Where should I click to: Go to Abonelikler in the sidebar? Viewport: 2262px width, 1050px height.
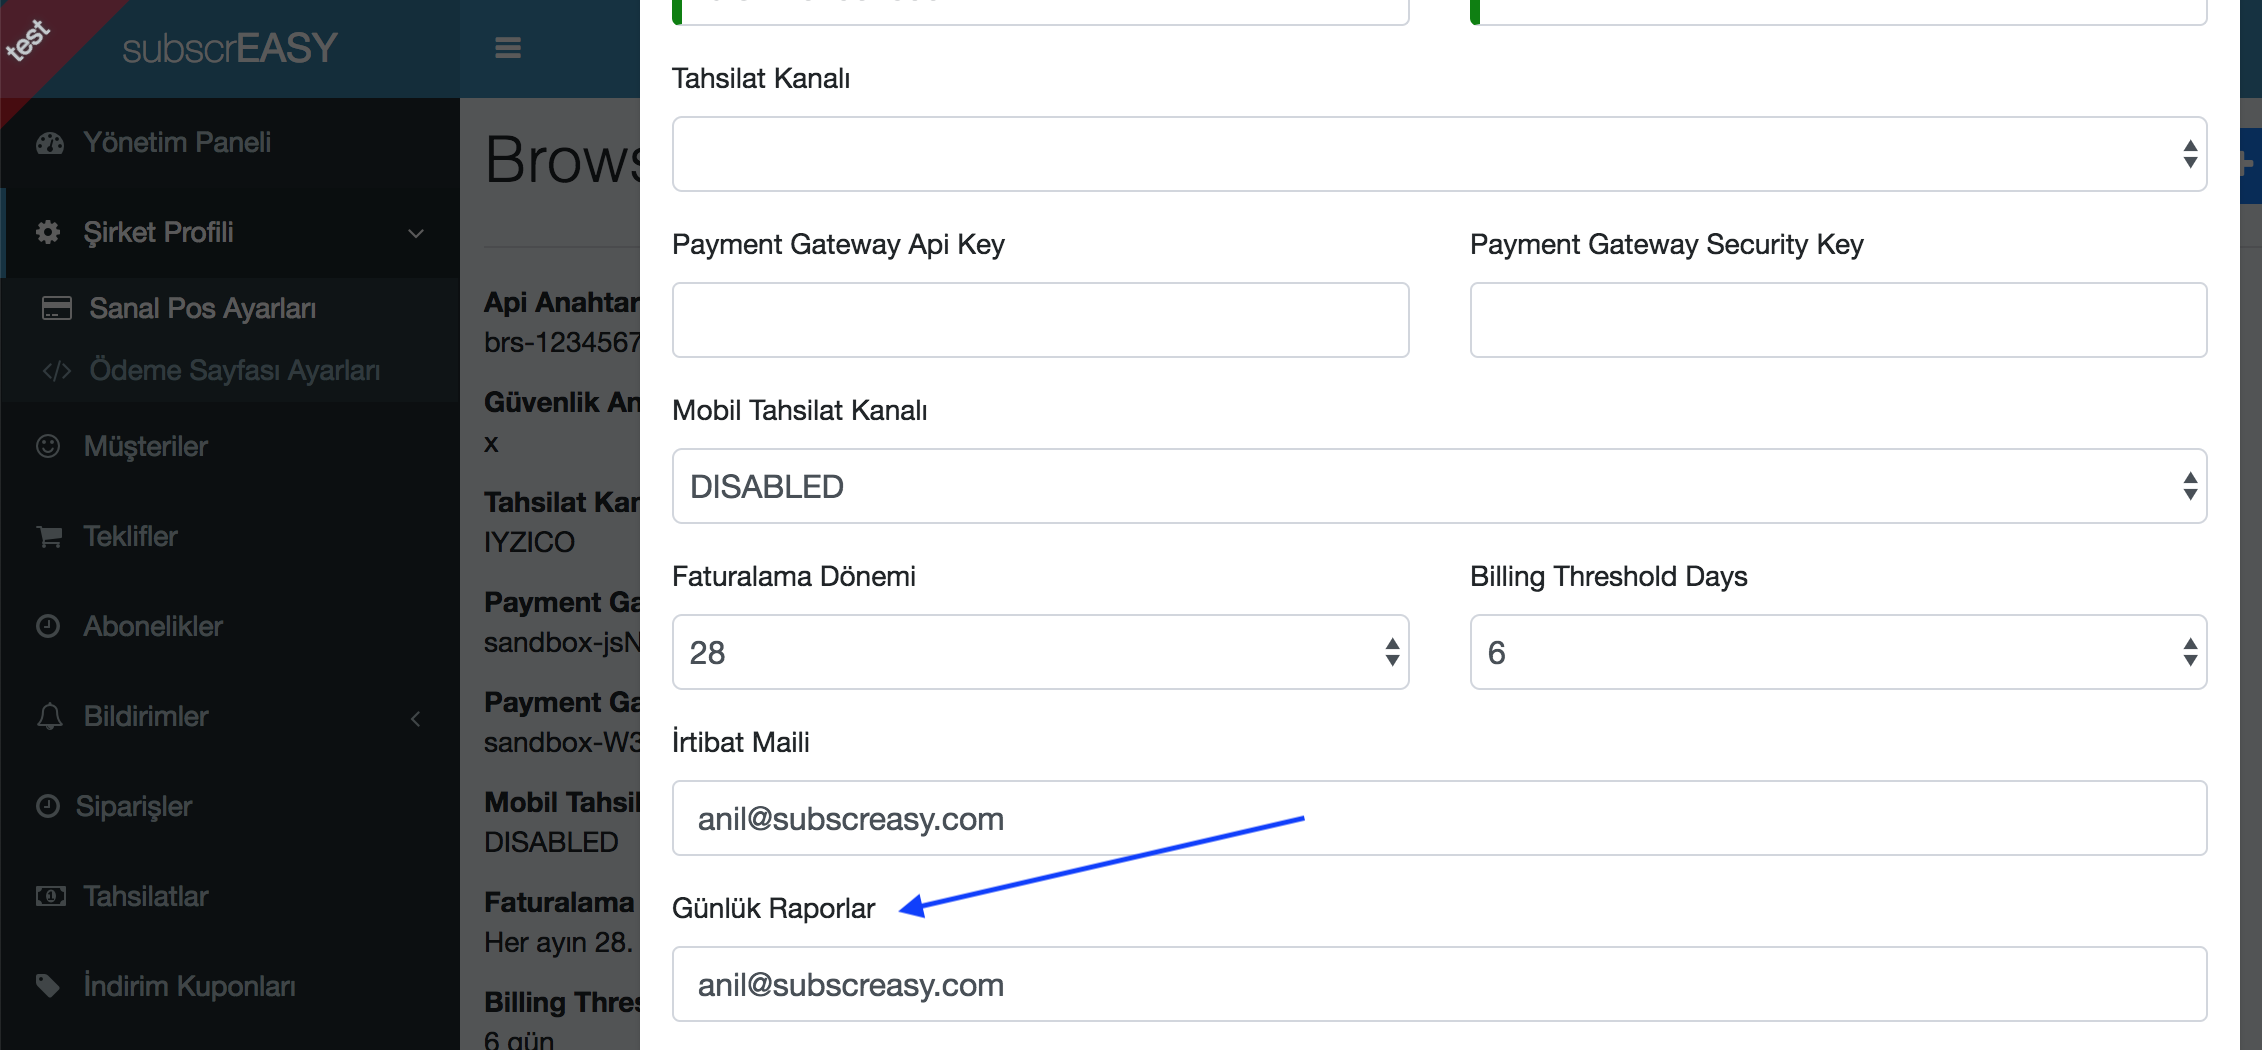pyautogui.click(x=153, y=626)
